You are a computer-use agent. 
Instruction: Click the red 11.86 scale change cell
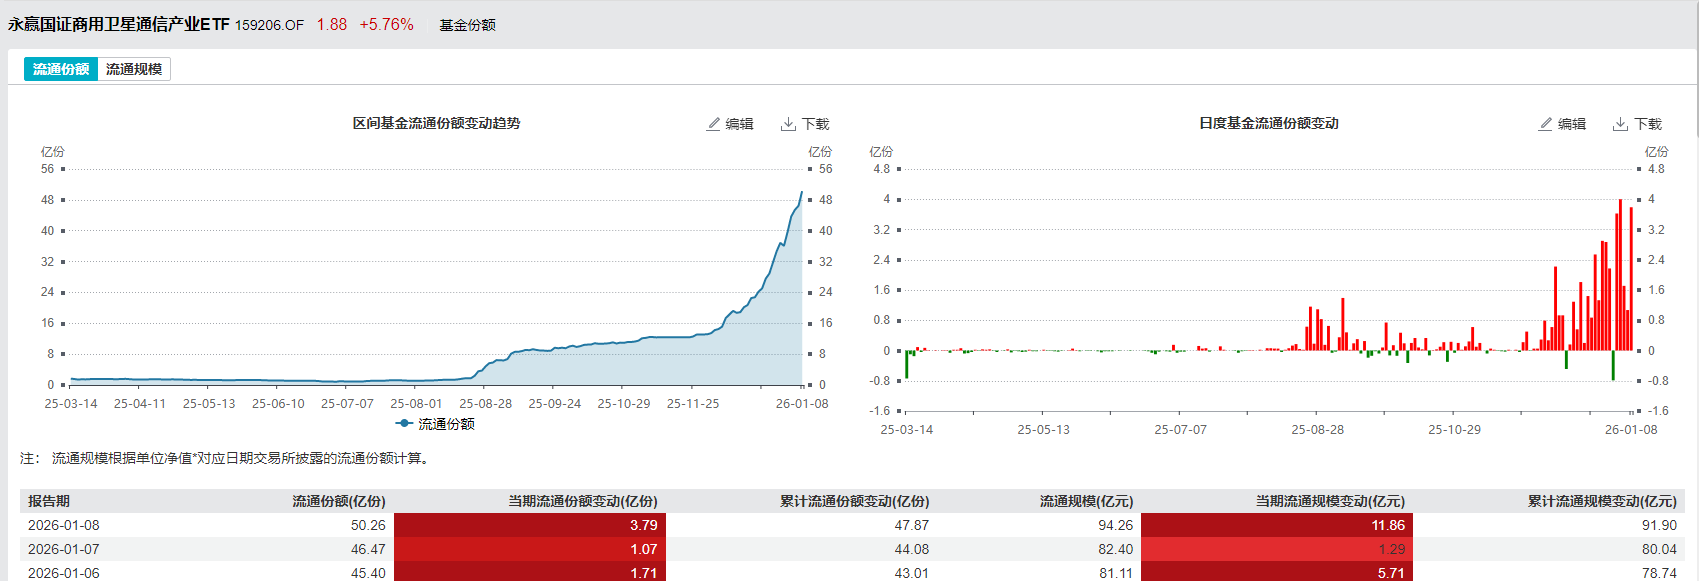point(1277,525)
